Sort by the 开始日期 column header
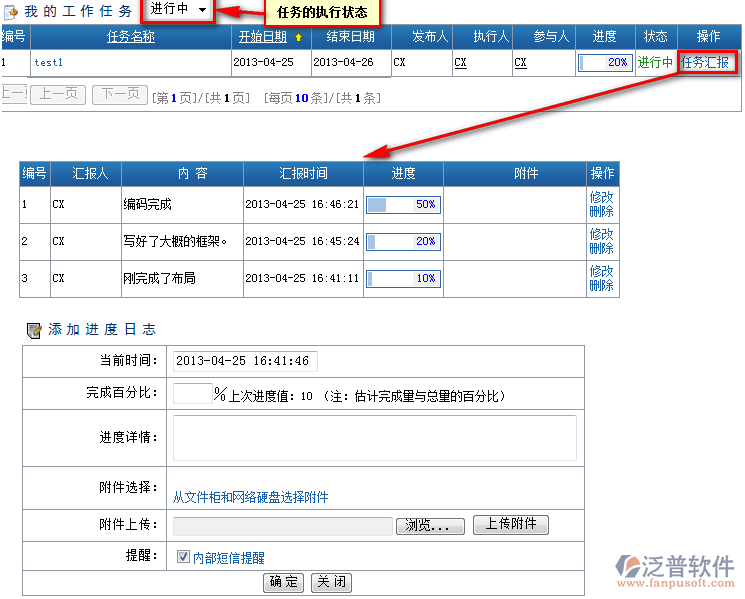This screenshot has width=745, height=599. [x=263, y=37]
